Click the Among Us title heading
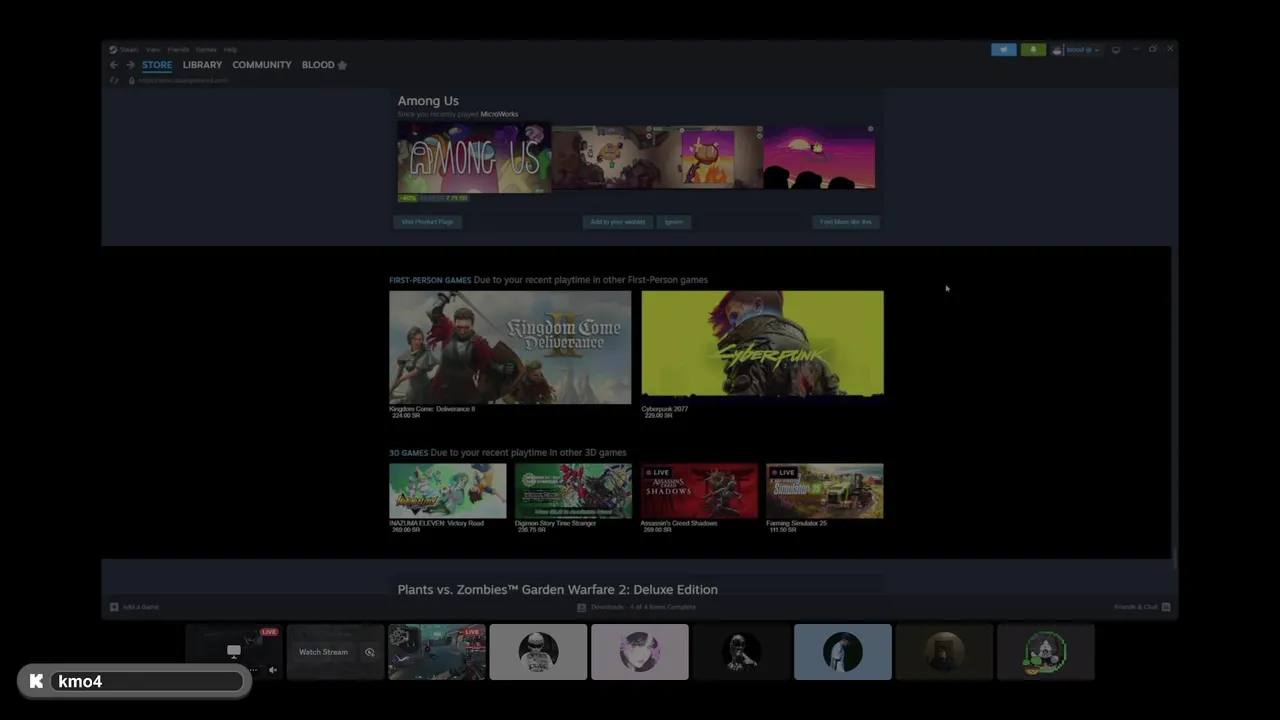 coord(428,101)
